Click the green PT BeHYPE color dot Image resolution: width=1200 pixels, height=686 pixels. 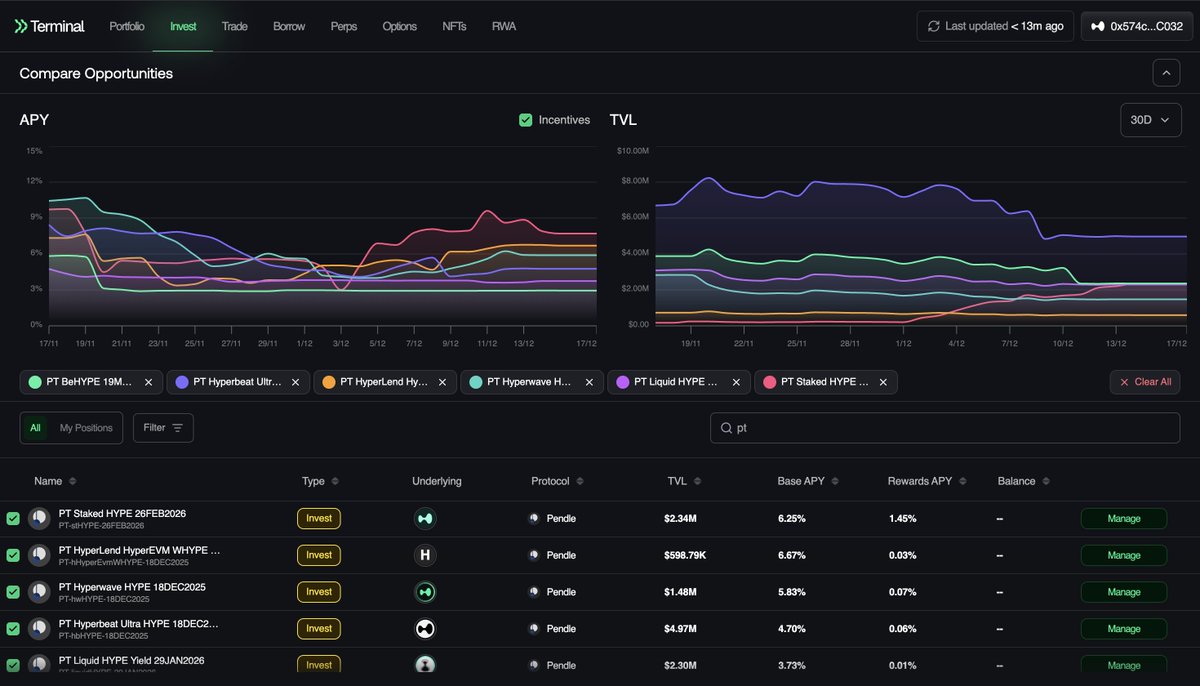pos(35,382)
